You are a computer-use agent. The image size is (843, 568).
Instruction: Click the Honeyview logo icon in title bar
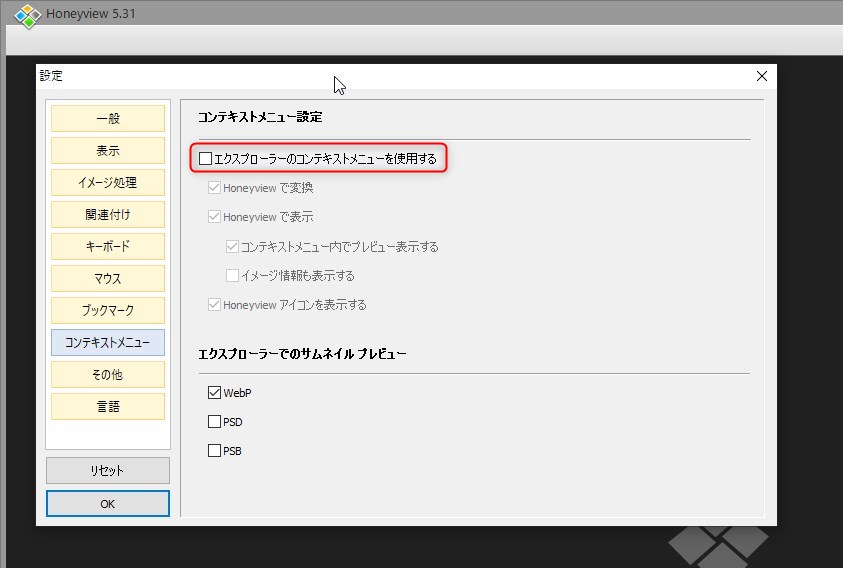26,17
